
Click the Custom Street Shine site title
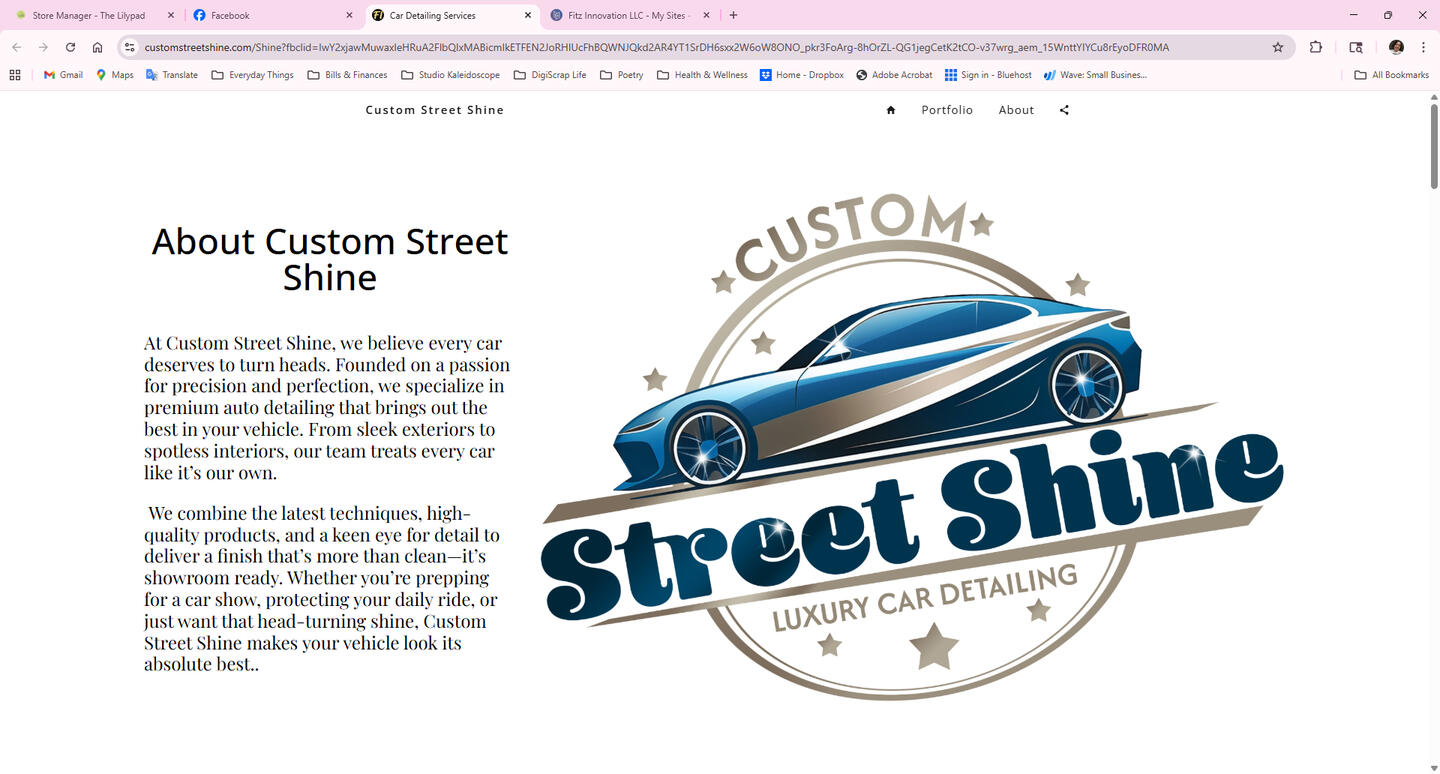[x=434, y=110]
